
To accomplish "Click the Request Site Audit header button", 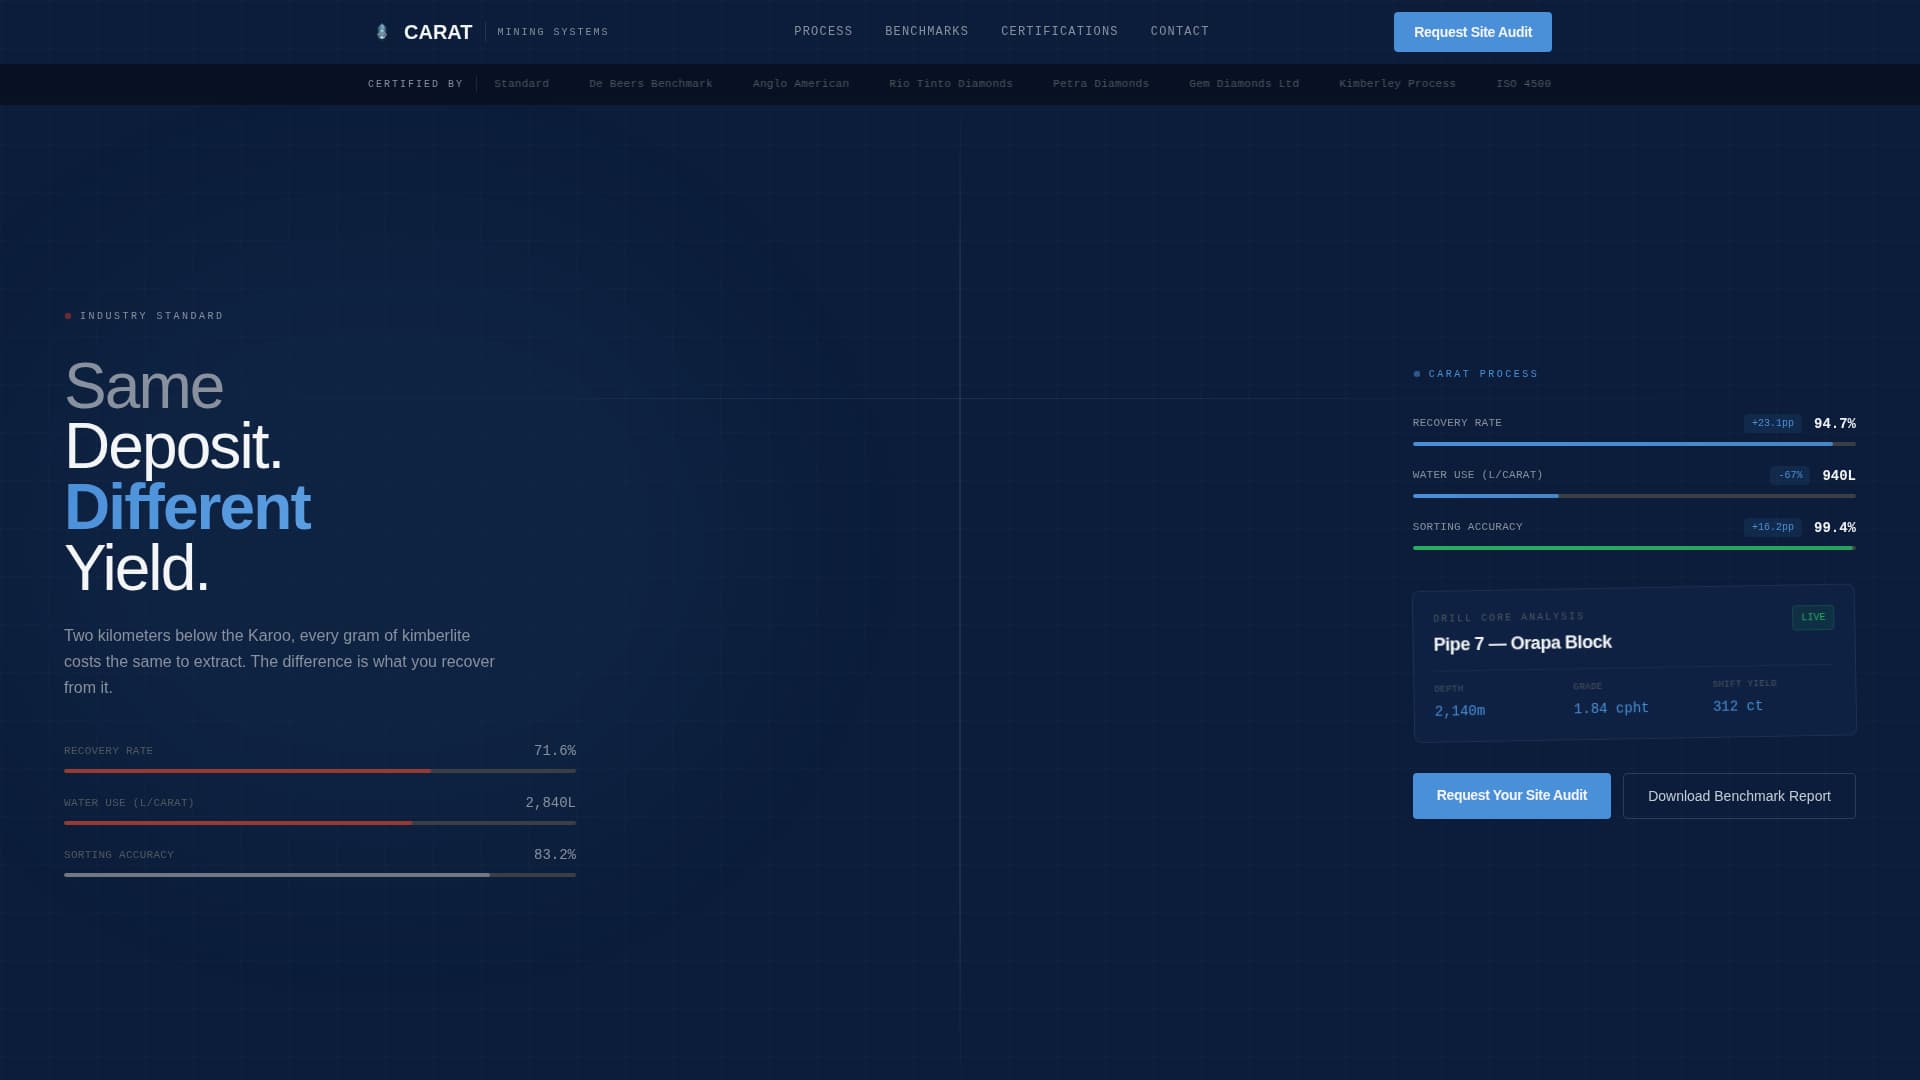I will pos(1472,32).
